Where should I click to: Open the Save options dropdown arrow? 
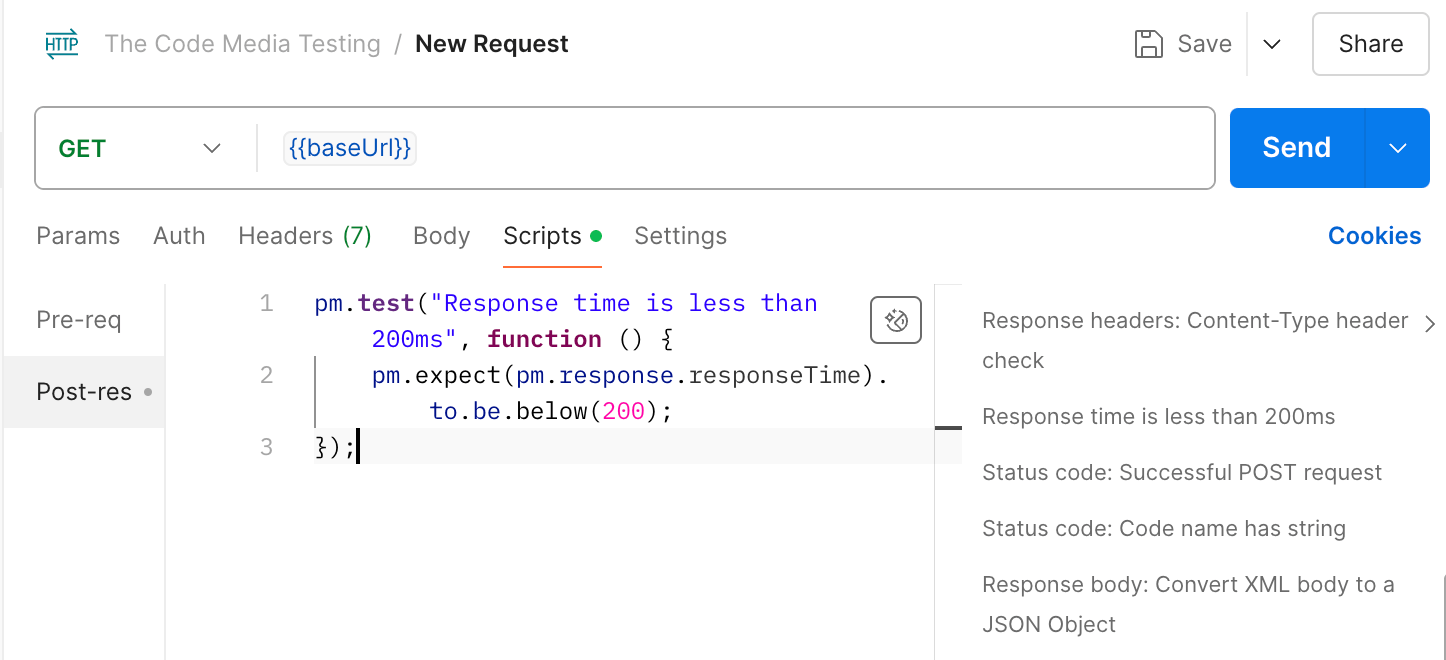click(x=1272, y=44)
